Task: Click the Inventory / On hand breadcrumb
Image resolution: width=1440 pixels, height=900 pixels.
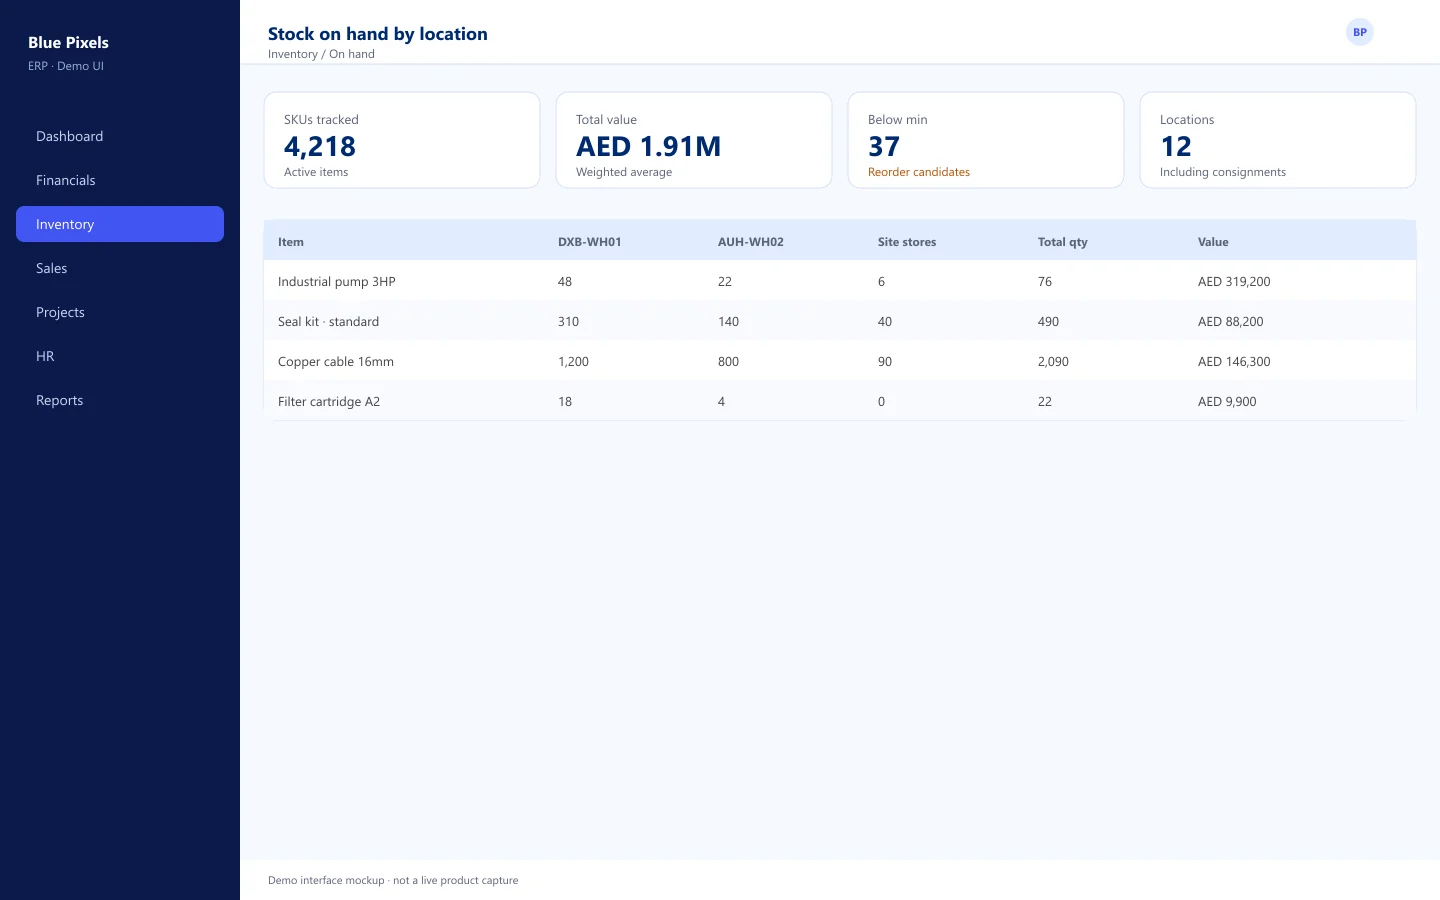Action: click(x=321, y=54)
